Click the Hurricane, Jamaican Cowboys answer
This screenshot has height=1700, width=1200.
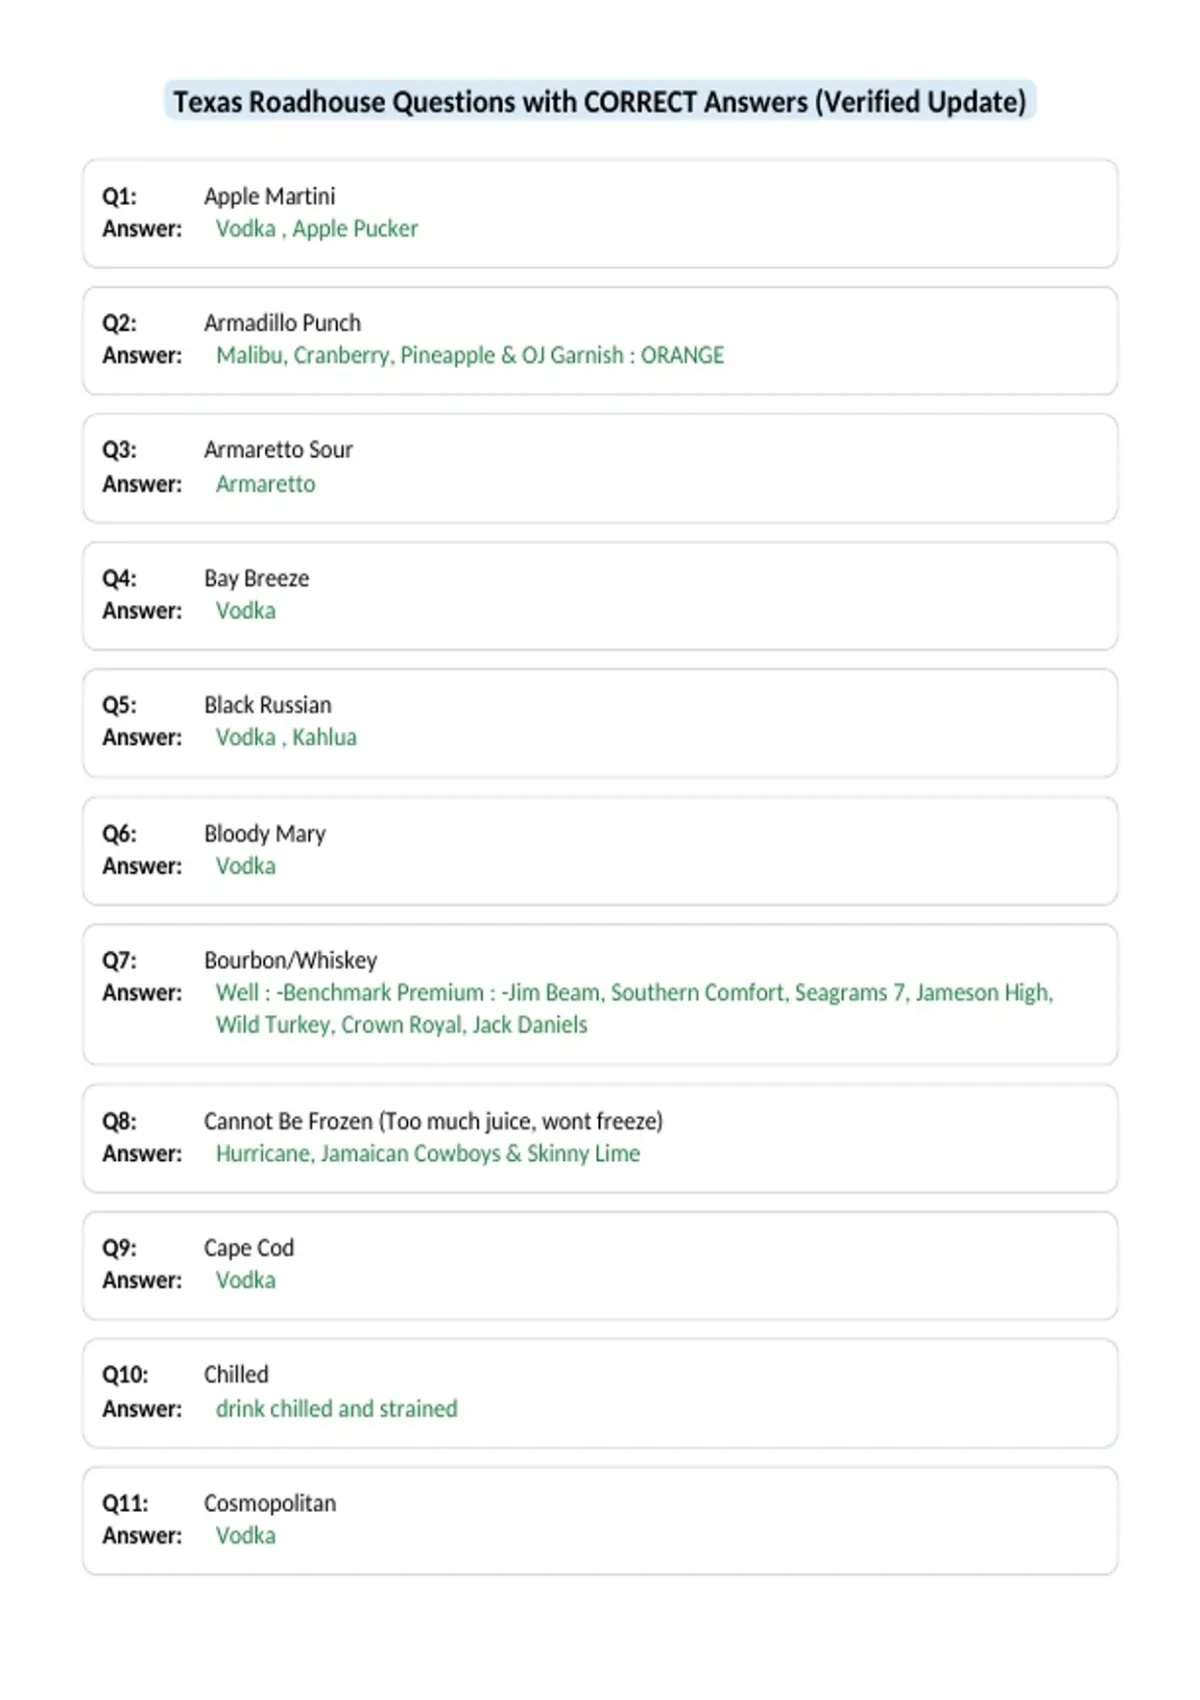pos(428,1153)
